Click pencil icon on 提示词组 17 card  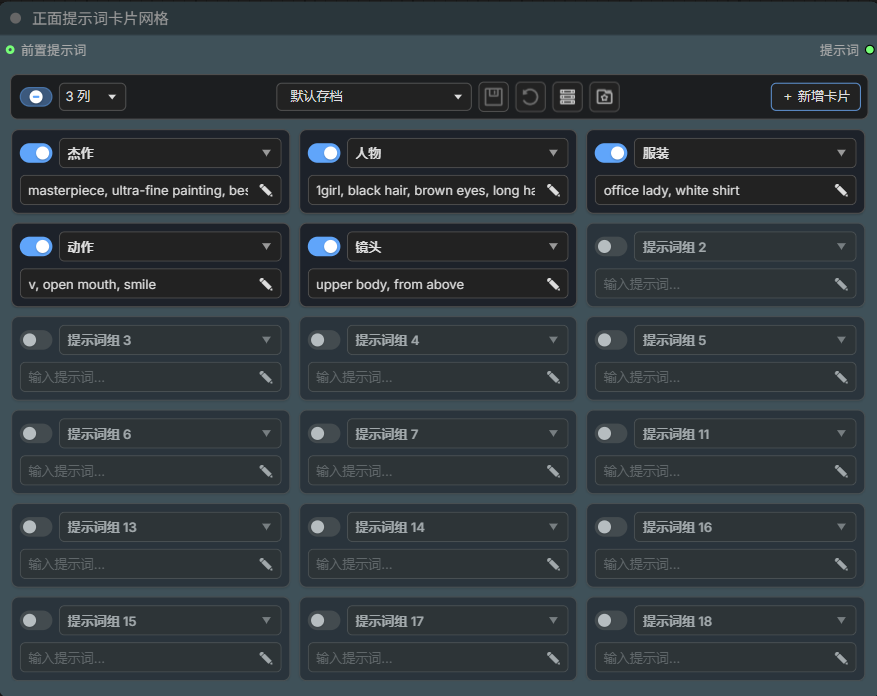[554, 658]
